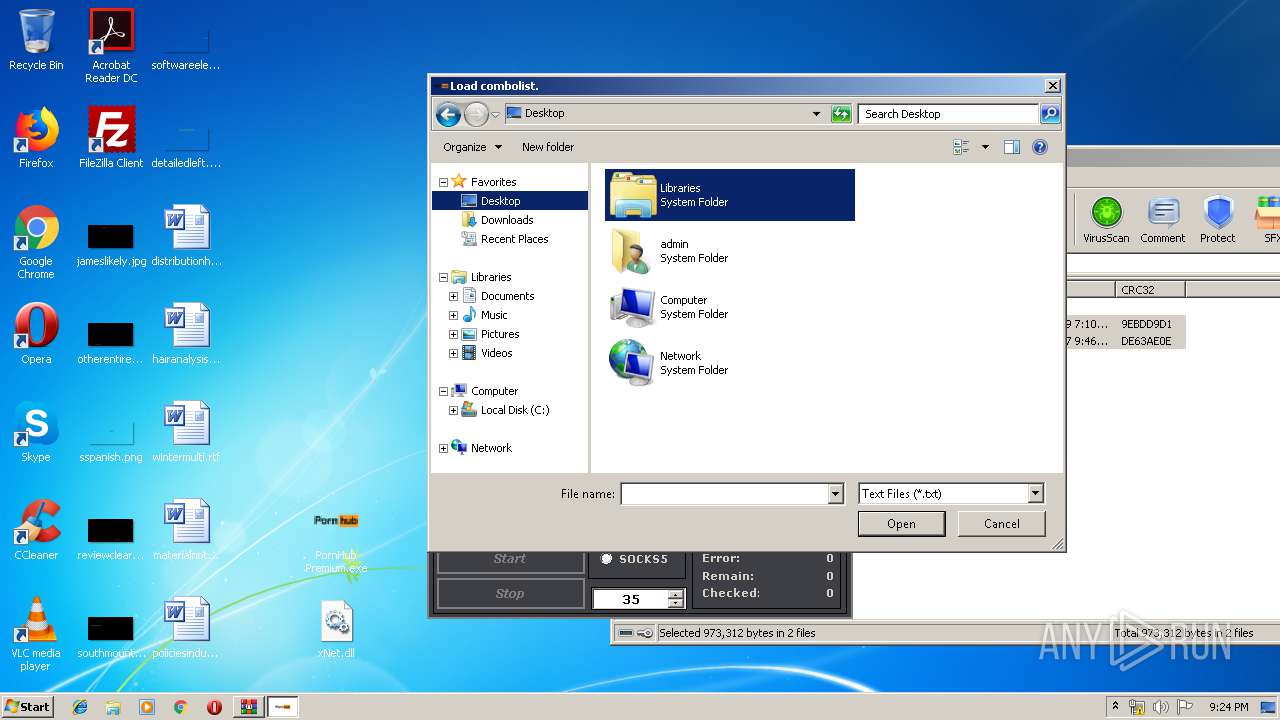Expand the Music library node
This screenshot has width=1280, height=720.
coord(453,315)
